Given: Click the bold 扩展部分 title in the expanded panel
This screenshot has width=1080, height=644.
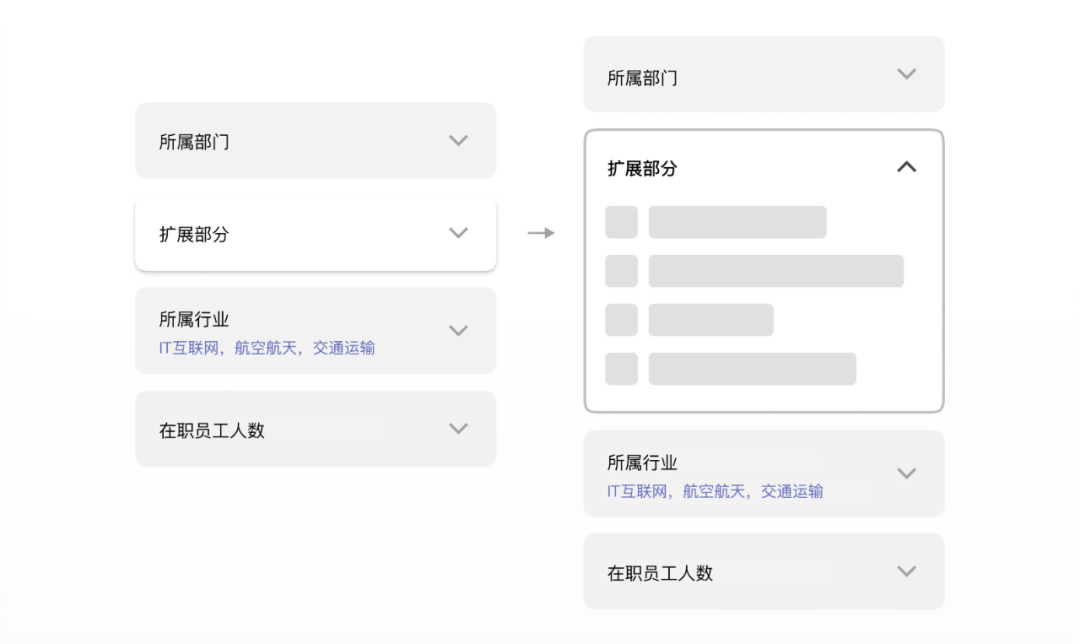Looking at the screenshot, I should point(642,168).
